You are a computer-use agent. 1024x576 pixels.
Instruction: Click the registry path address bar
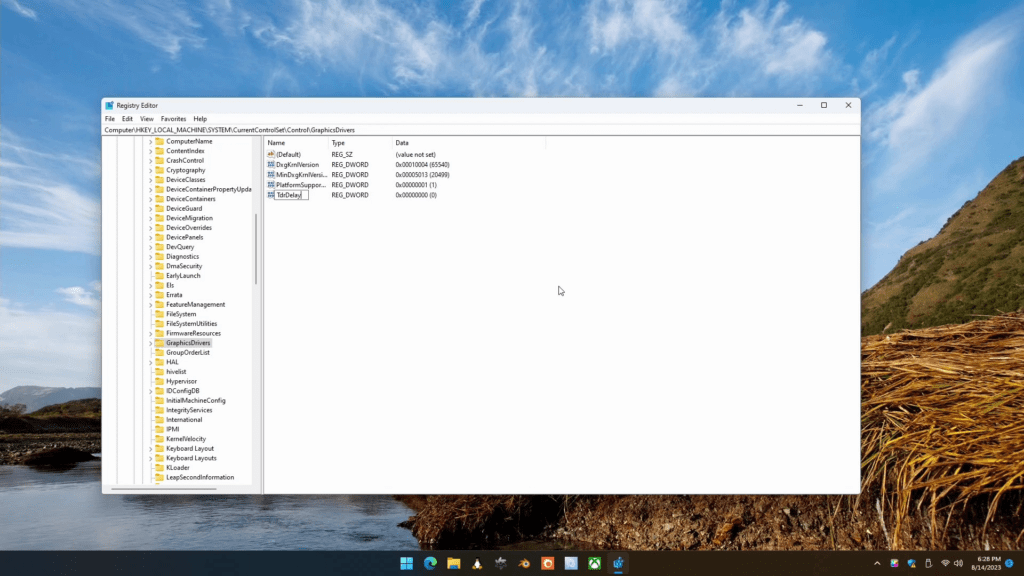481,130
